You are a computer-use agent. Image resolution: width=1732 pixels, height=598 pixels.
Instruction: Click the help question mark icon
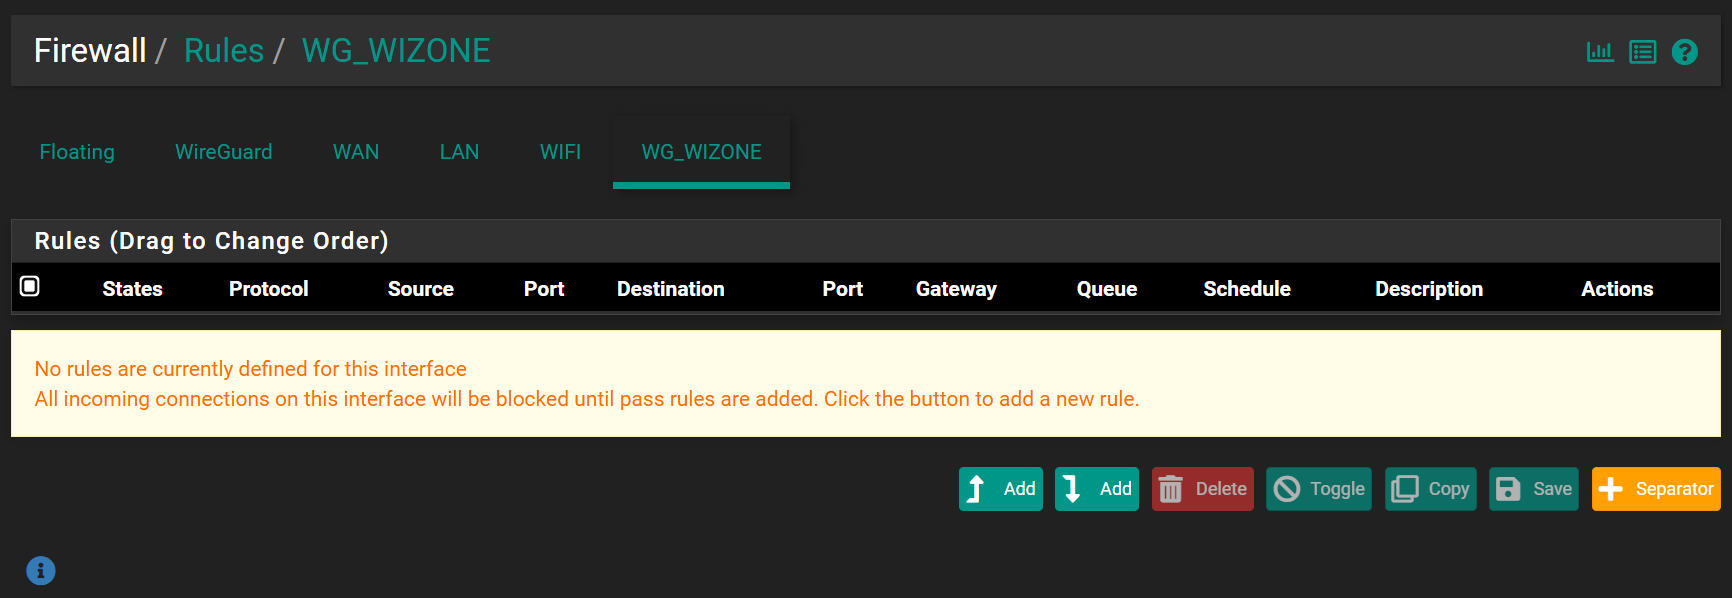pyautogui.click(x=1685, y=51)
